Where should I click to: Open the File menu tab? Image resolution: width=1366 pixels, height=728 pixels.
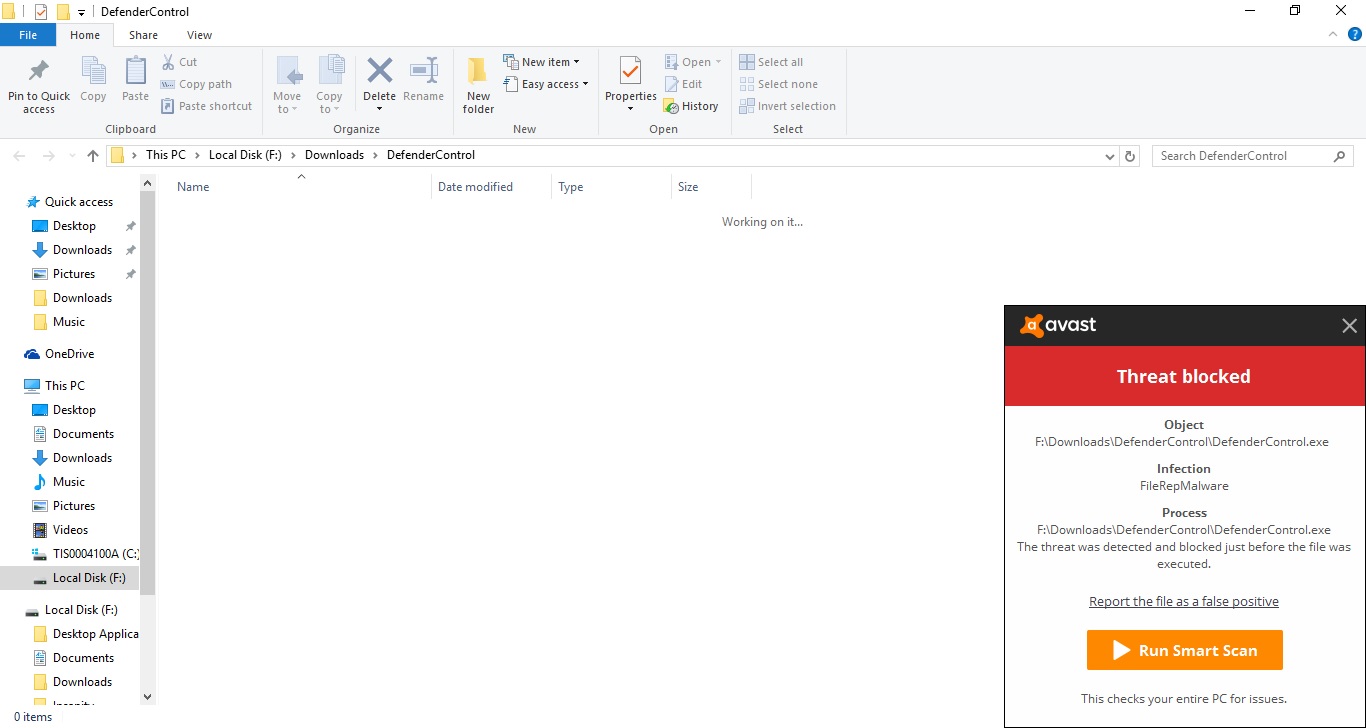click(28, 35)
